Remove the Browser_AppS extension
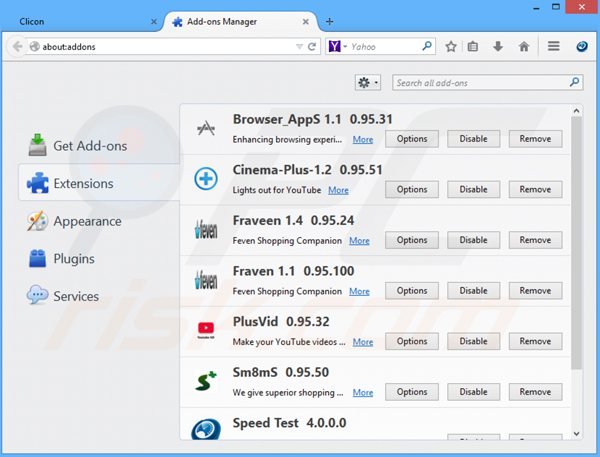Image resolution: width=600 pixels, height=457 pixels. [535, 139]
